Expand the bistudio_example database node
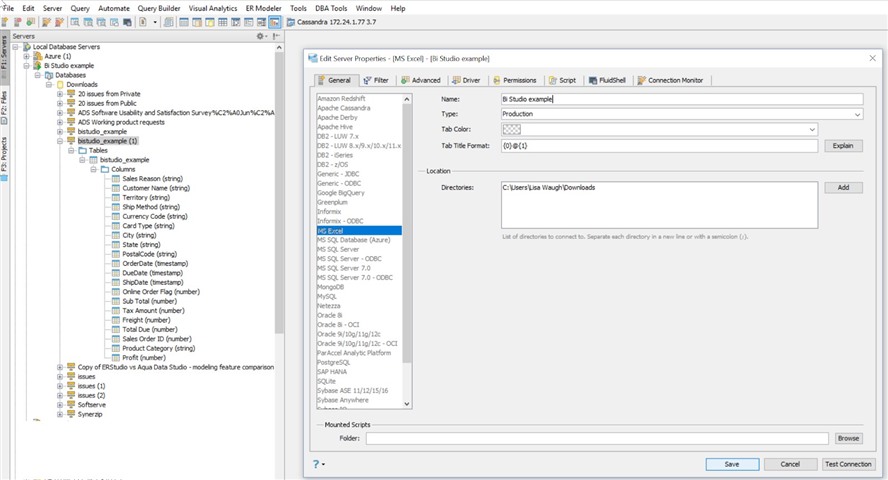888x480 pixels. point(59,131)
